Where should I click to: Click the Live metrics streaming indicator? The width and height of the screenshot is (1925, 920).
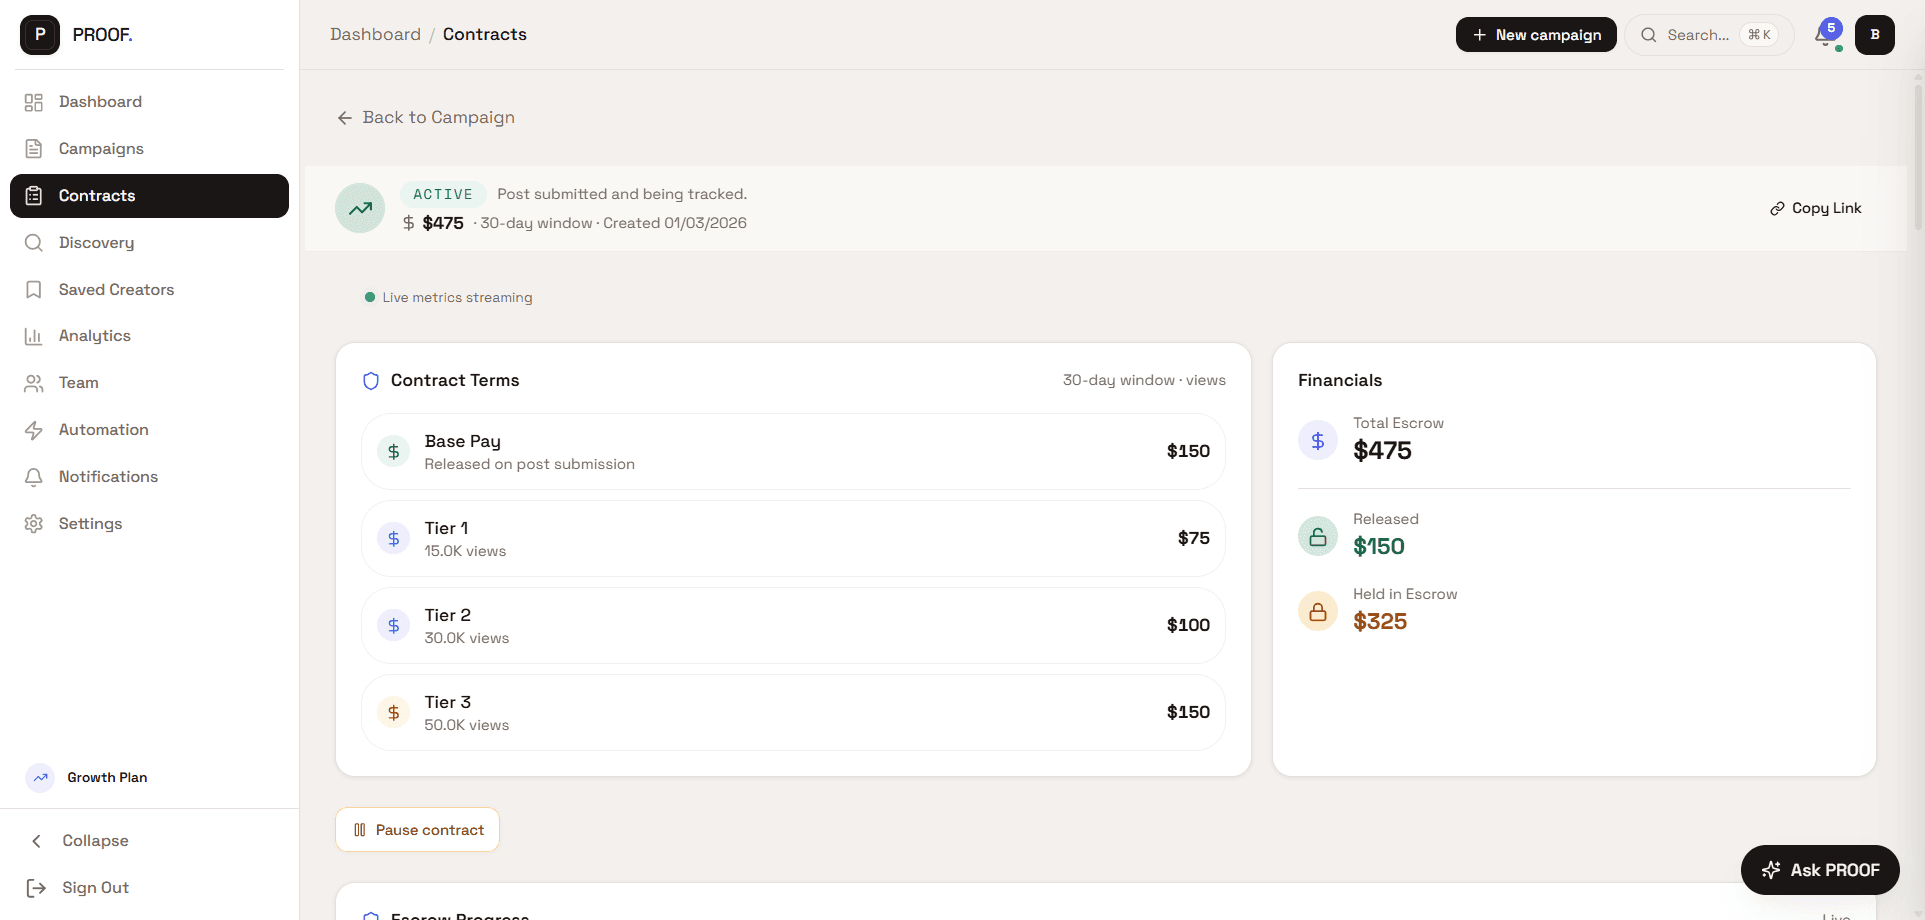[449, 298]
